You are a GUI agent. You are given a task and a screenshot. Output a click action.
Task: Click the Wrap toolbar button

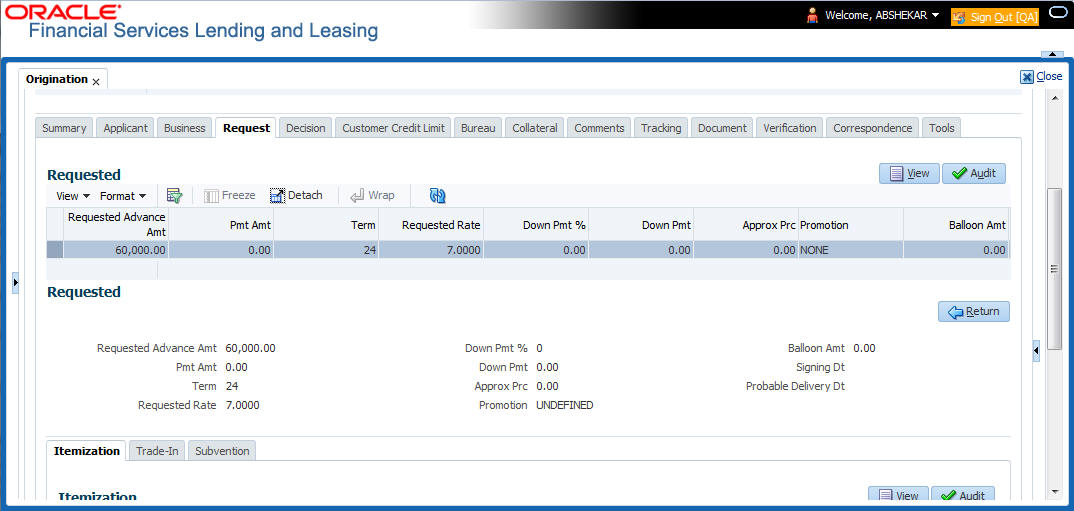[x=372, y=196]
